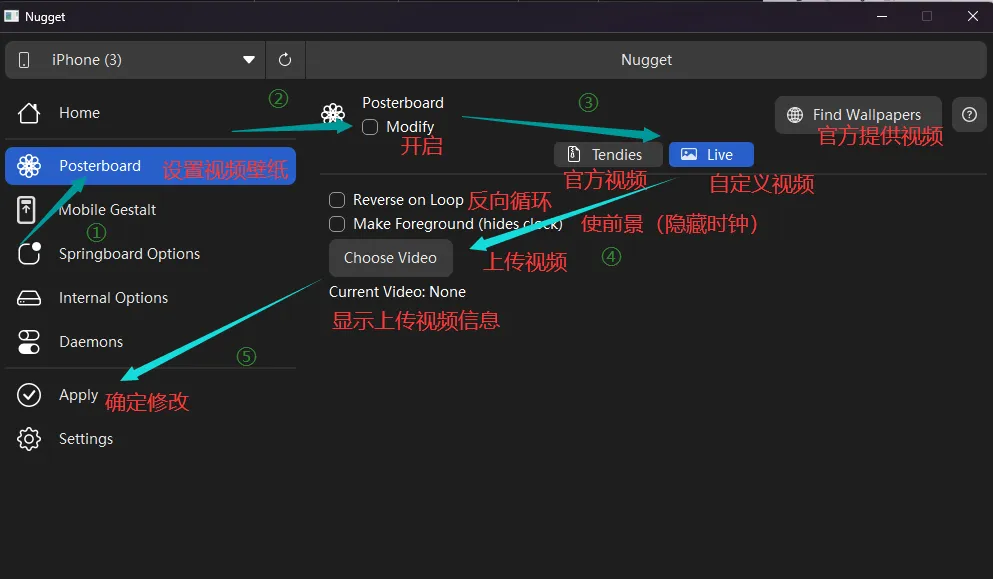Click Find Wallpapers button
The height and width of the screenshot is (579, 993).
tap(858, 115)
